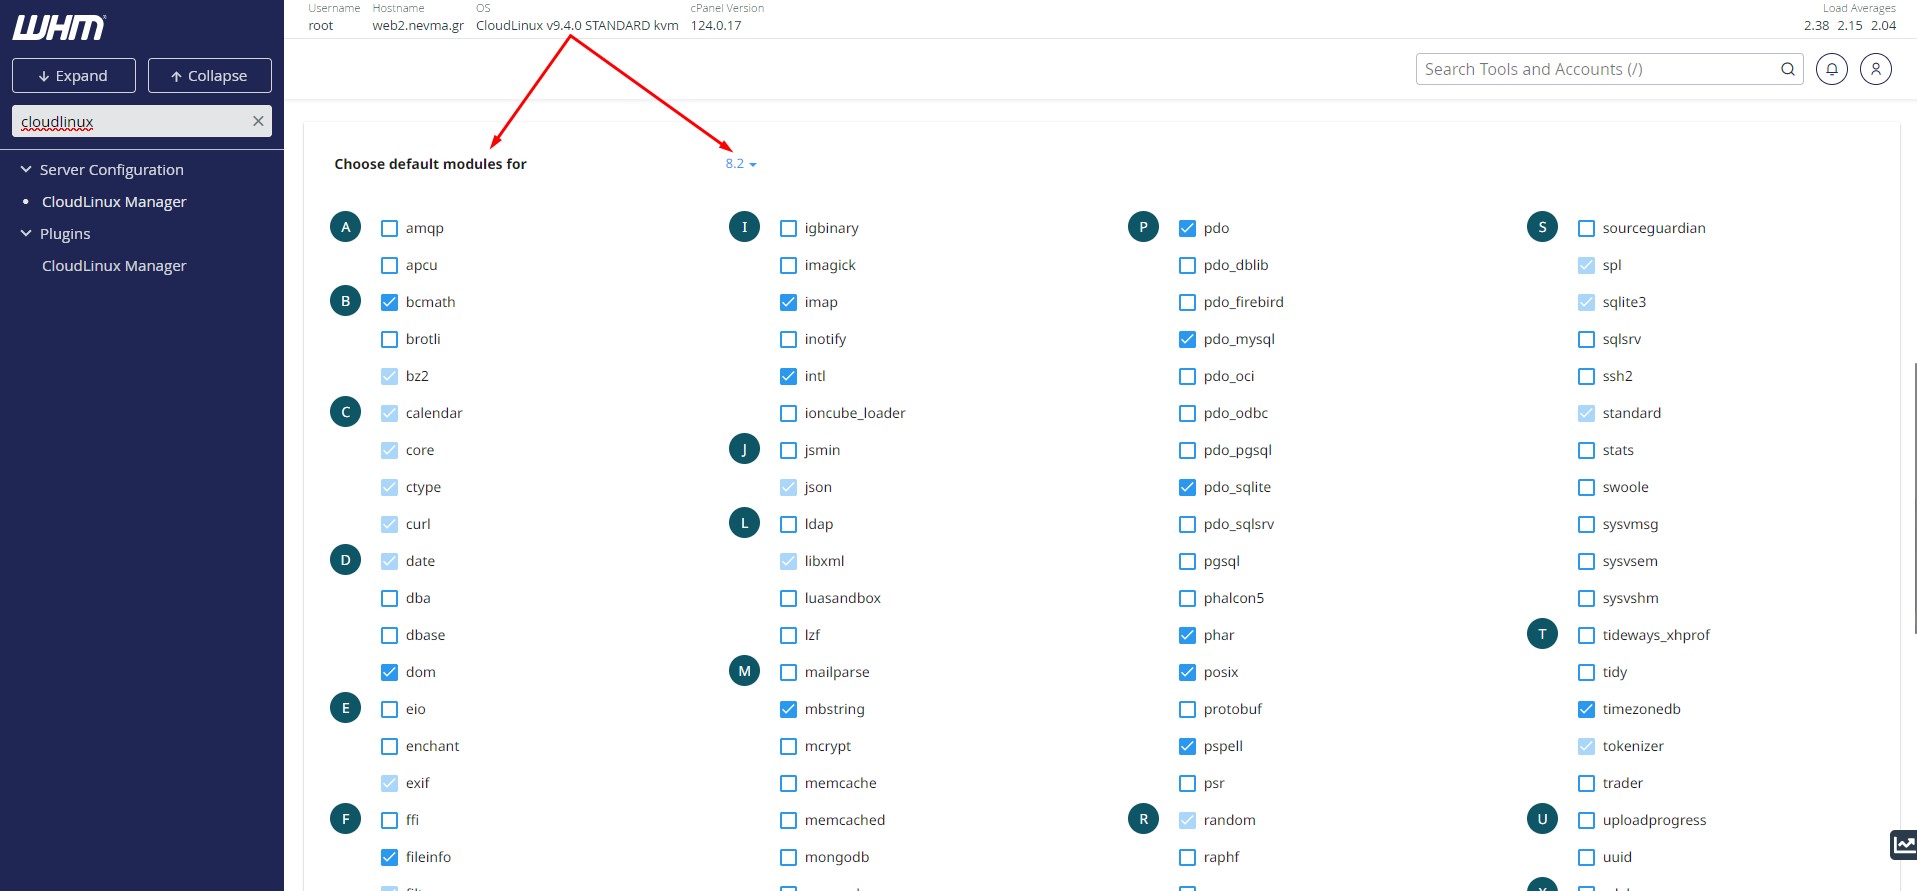Open the notifications bell icon
This screenshot has height=891, width=1917.
[x=1831, y=69]
